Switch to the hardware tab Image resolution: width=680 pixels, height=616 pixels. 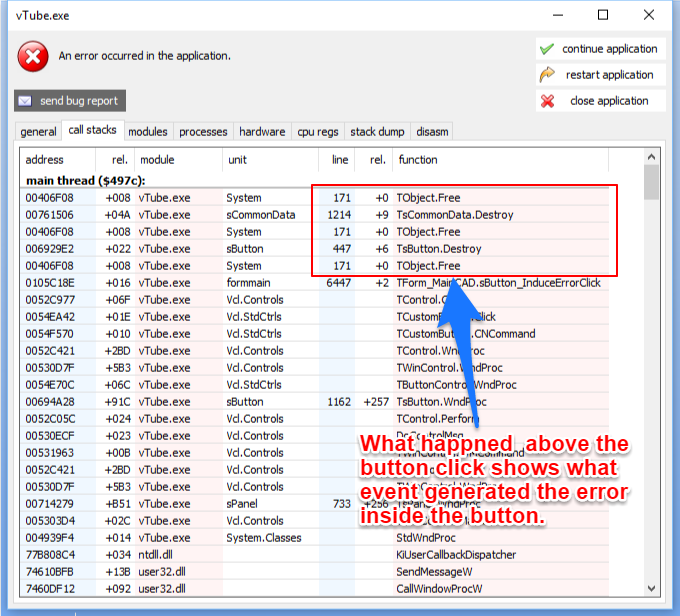(262, 132)
